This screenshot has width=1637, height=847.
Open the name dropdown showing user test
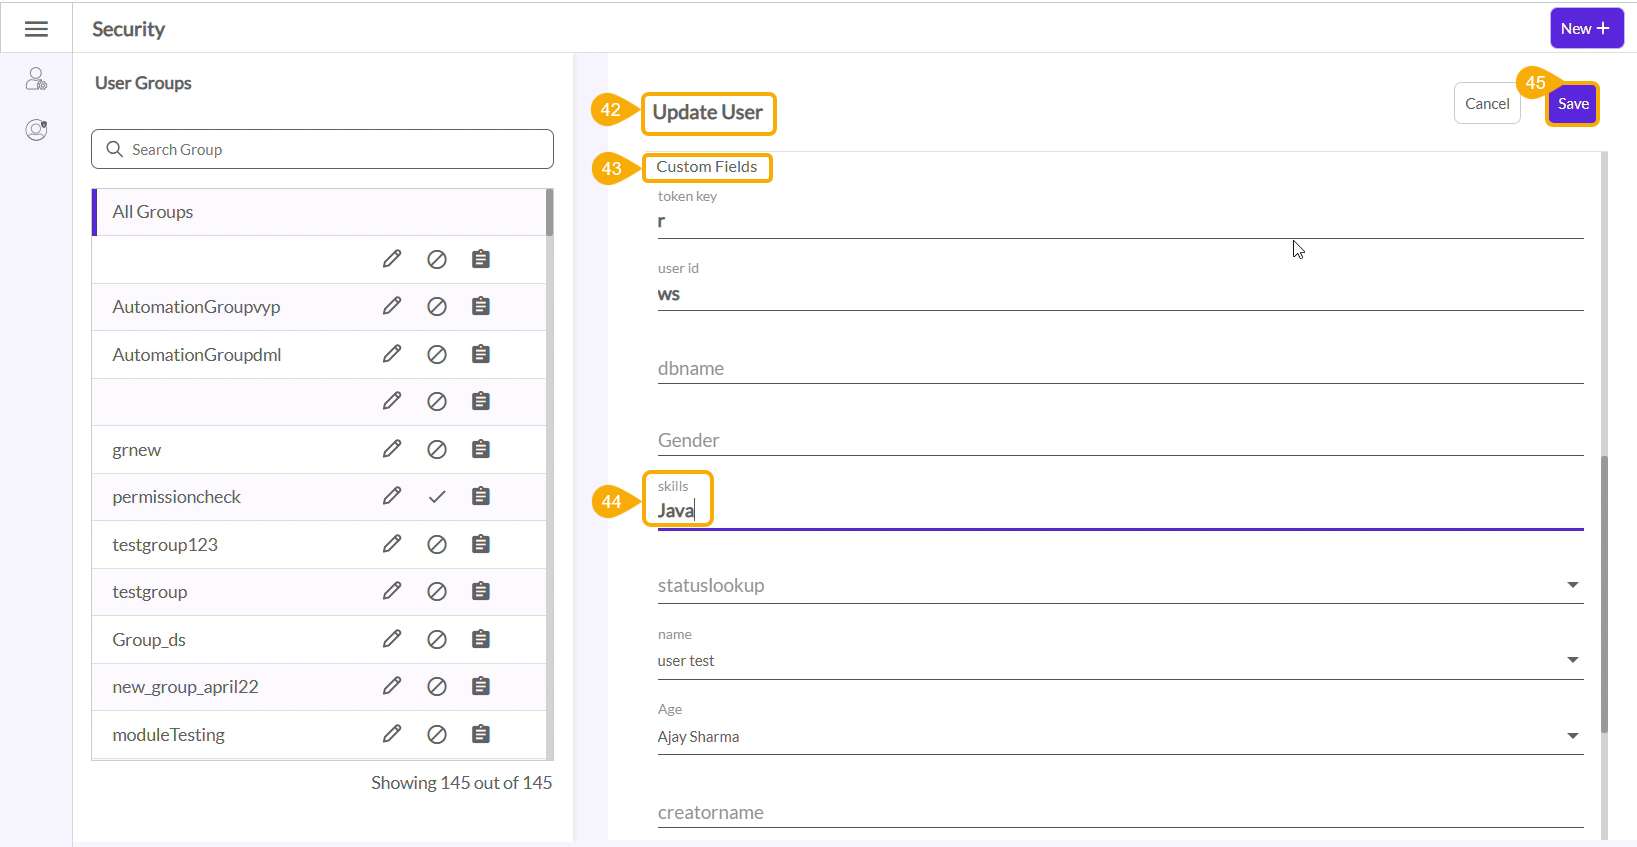[x=1572, y=660]
